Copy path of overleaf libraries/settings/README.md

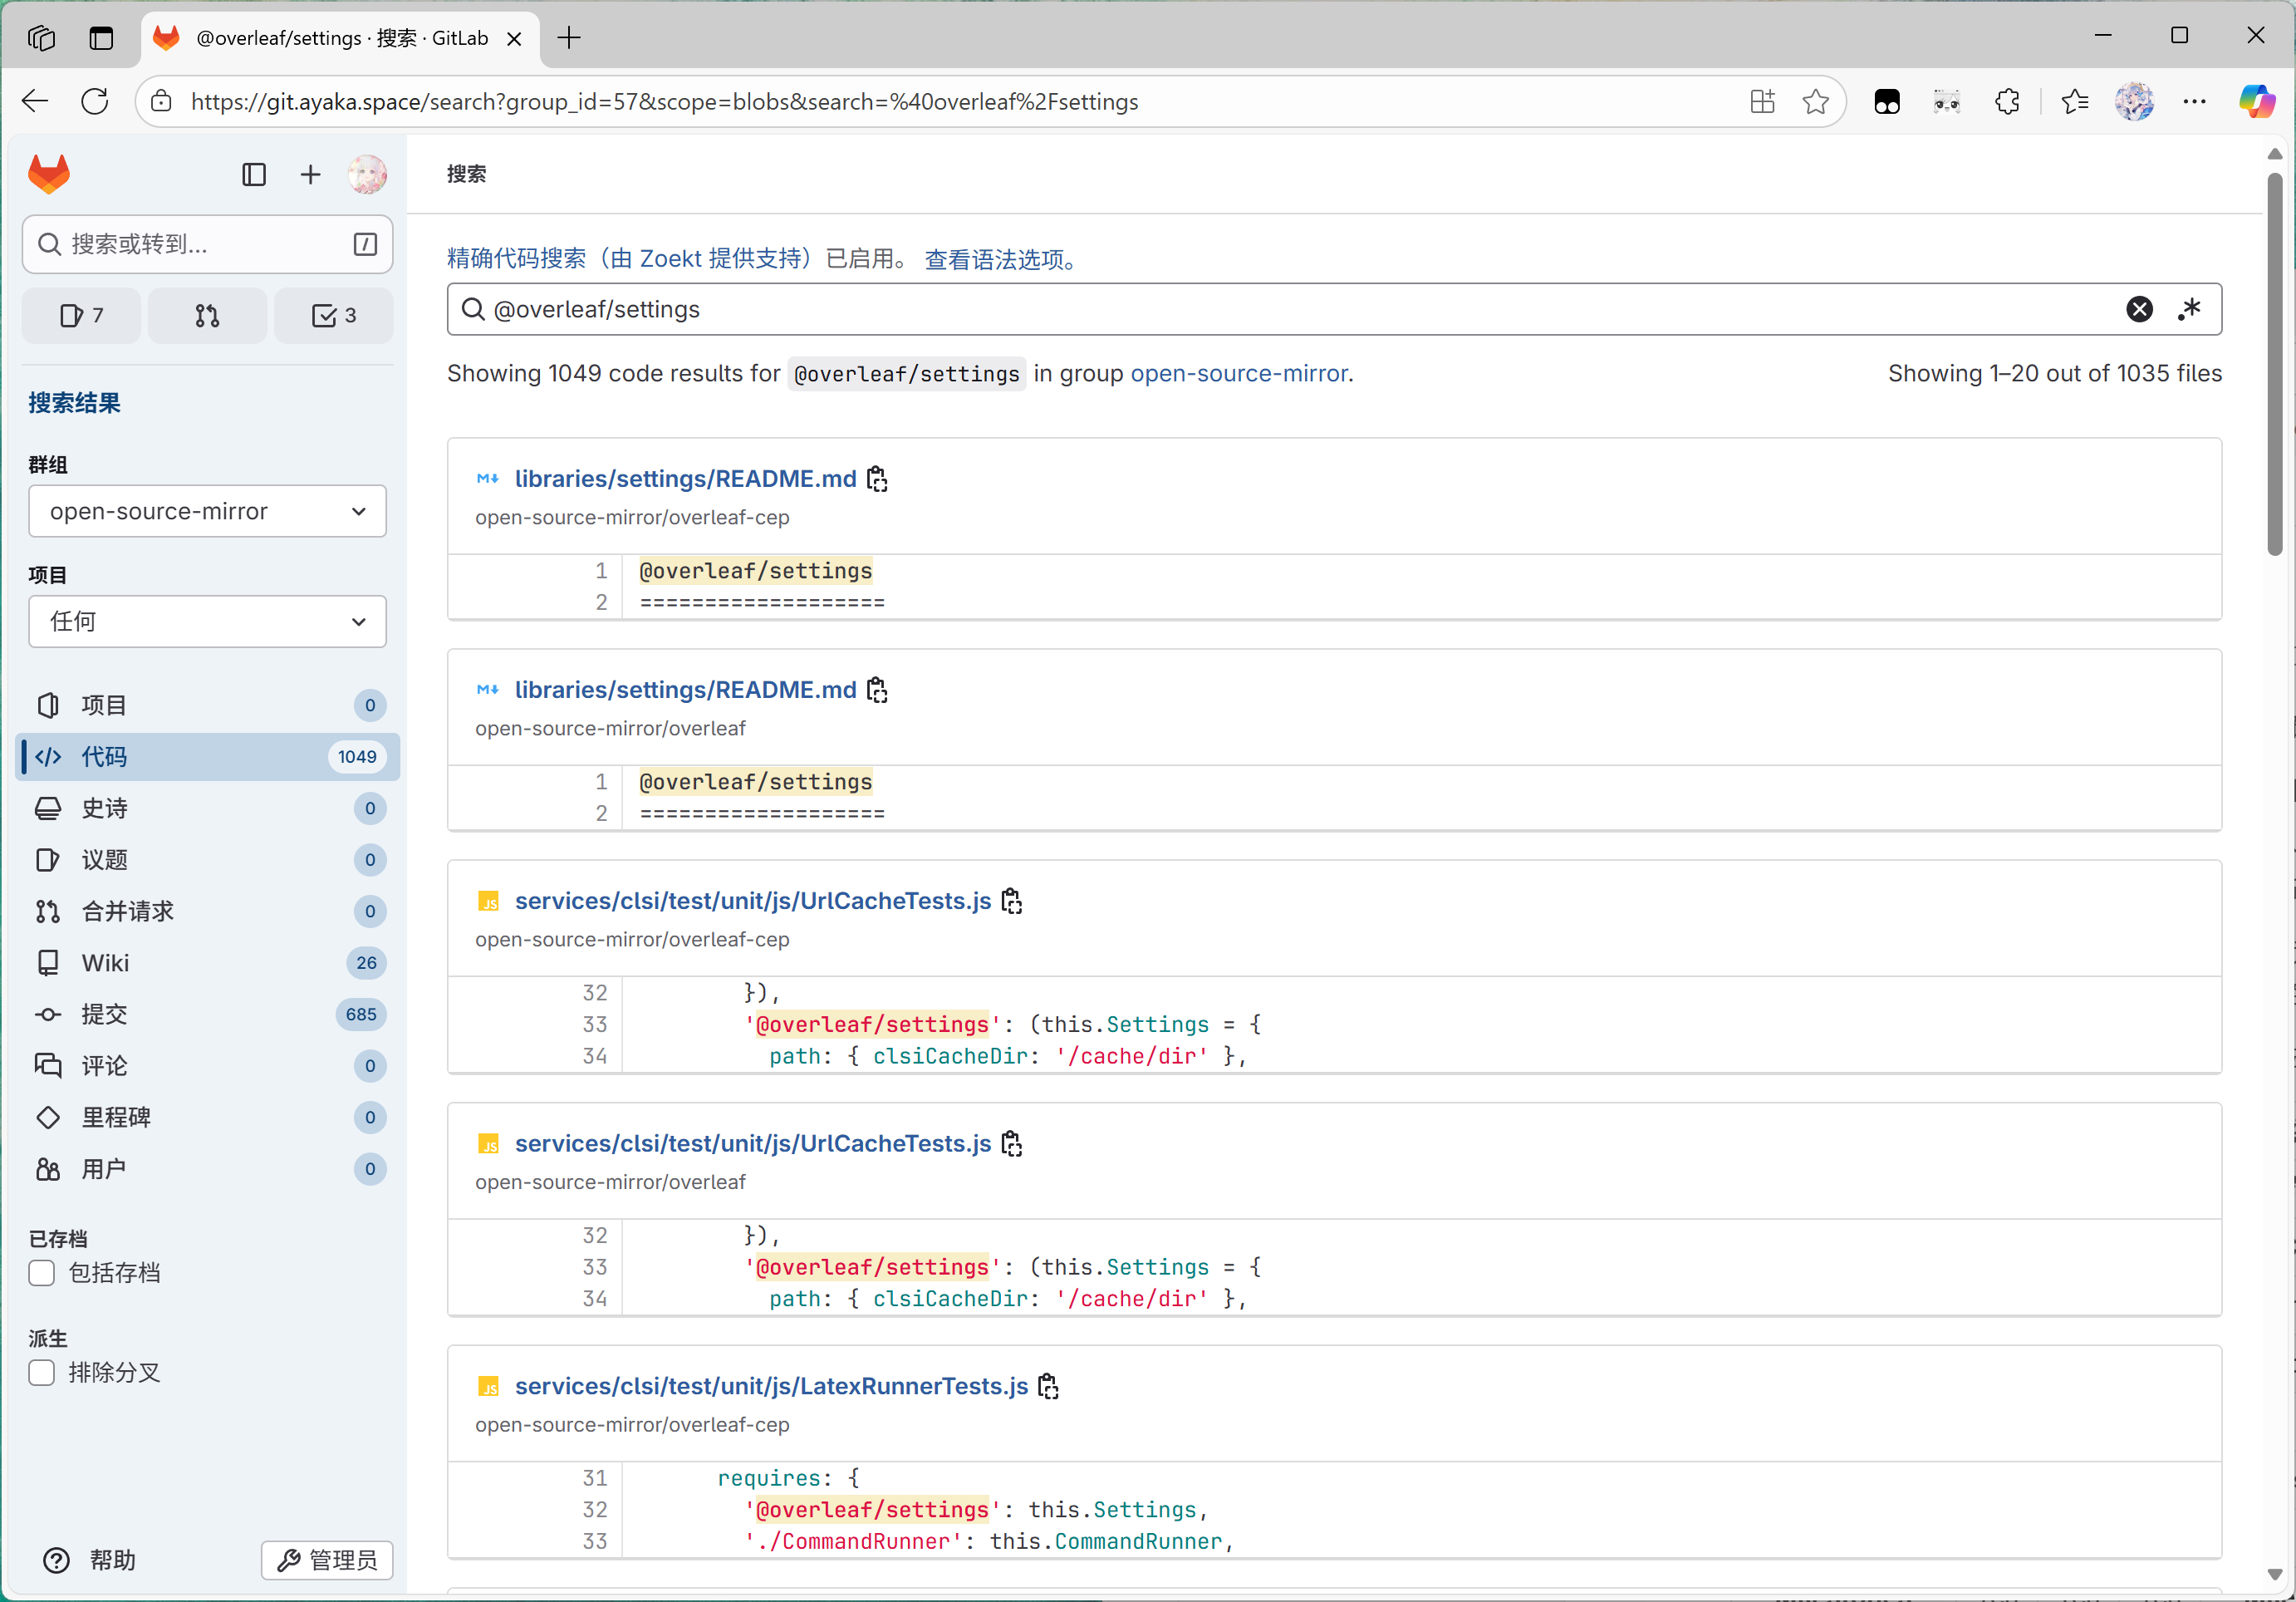(877, 690)
